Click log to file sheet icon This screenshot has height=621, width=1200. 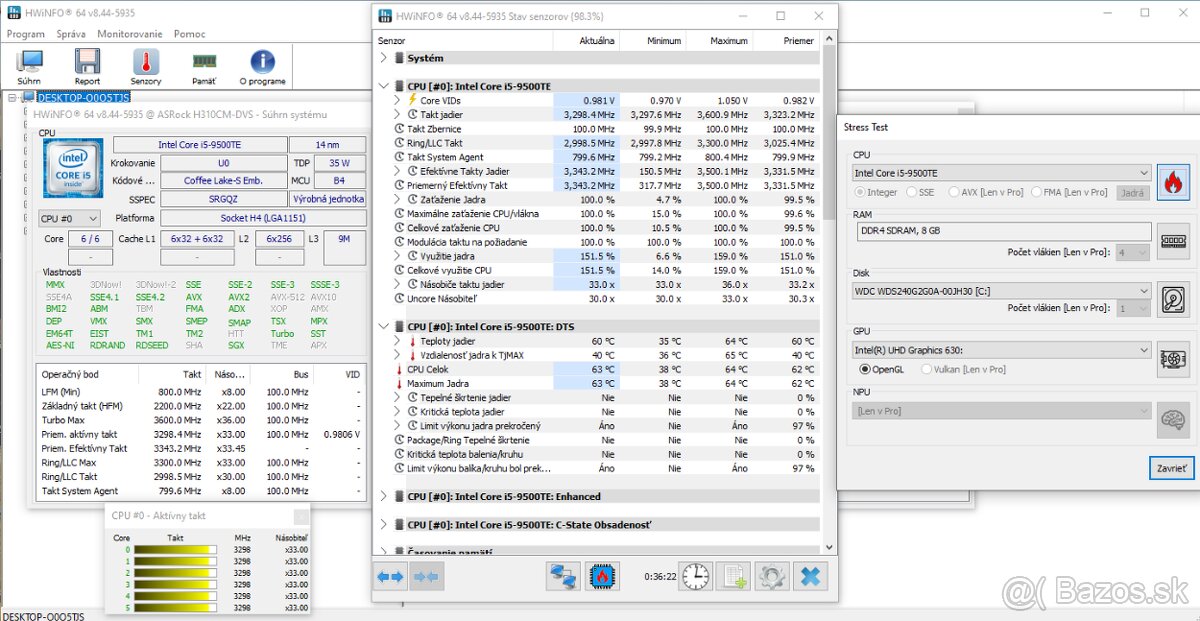click(733, 576)
